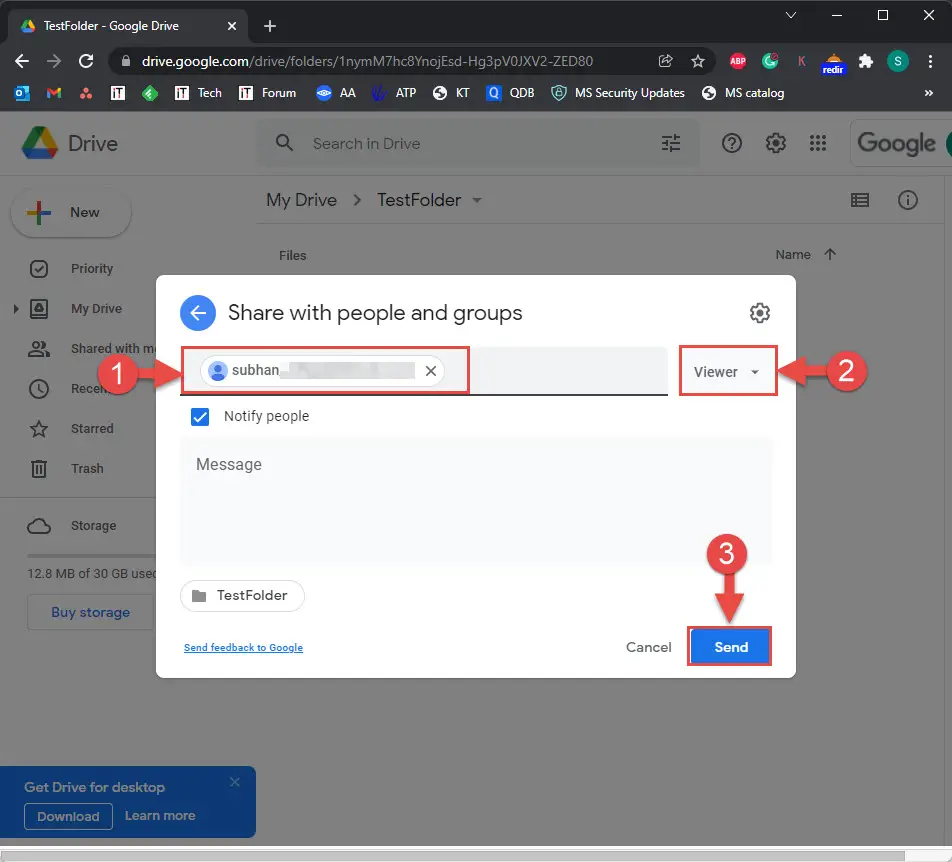Click the Search in Drive field
The image size is (952, 862).
(x=478, y=144)
